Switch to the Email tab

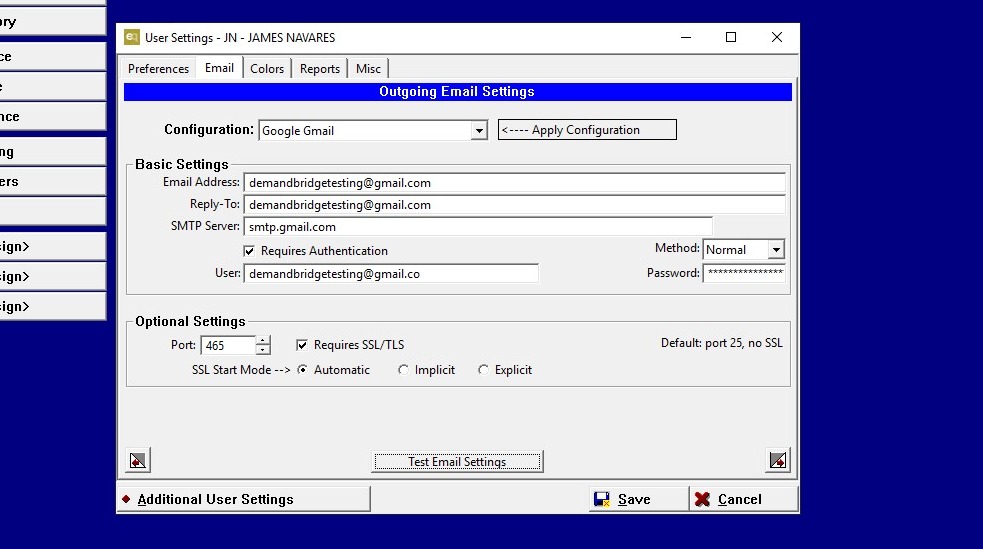(x=219, y=68)
